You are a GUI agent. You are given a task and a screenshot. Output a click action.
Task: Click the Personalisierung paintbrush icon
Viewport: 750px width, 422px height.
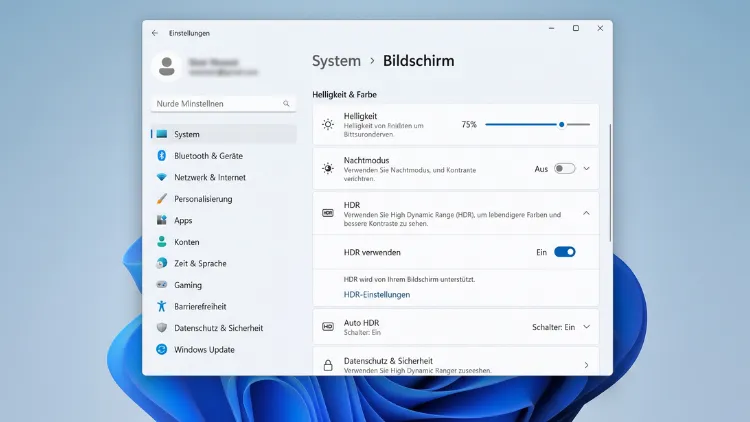pyautogui.click(x=162, y=199)
